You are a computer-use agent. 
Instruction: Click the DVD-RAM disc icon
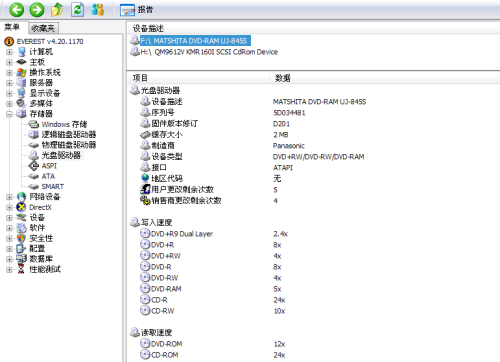tap(145, 288)
